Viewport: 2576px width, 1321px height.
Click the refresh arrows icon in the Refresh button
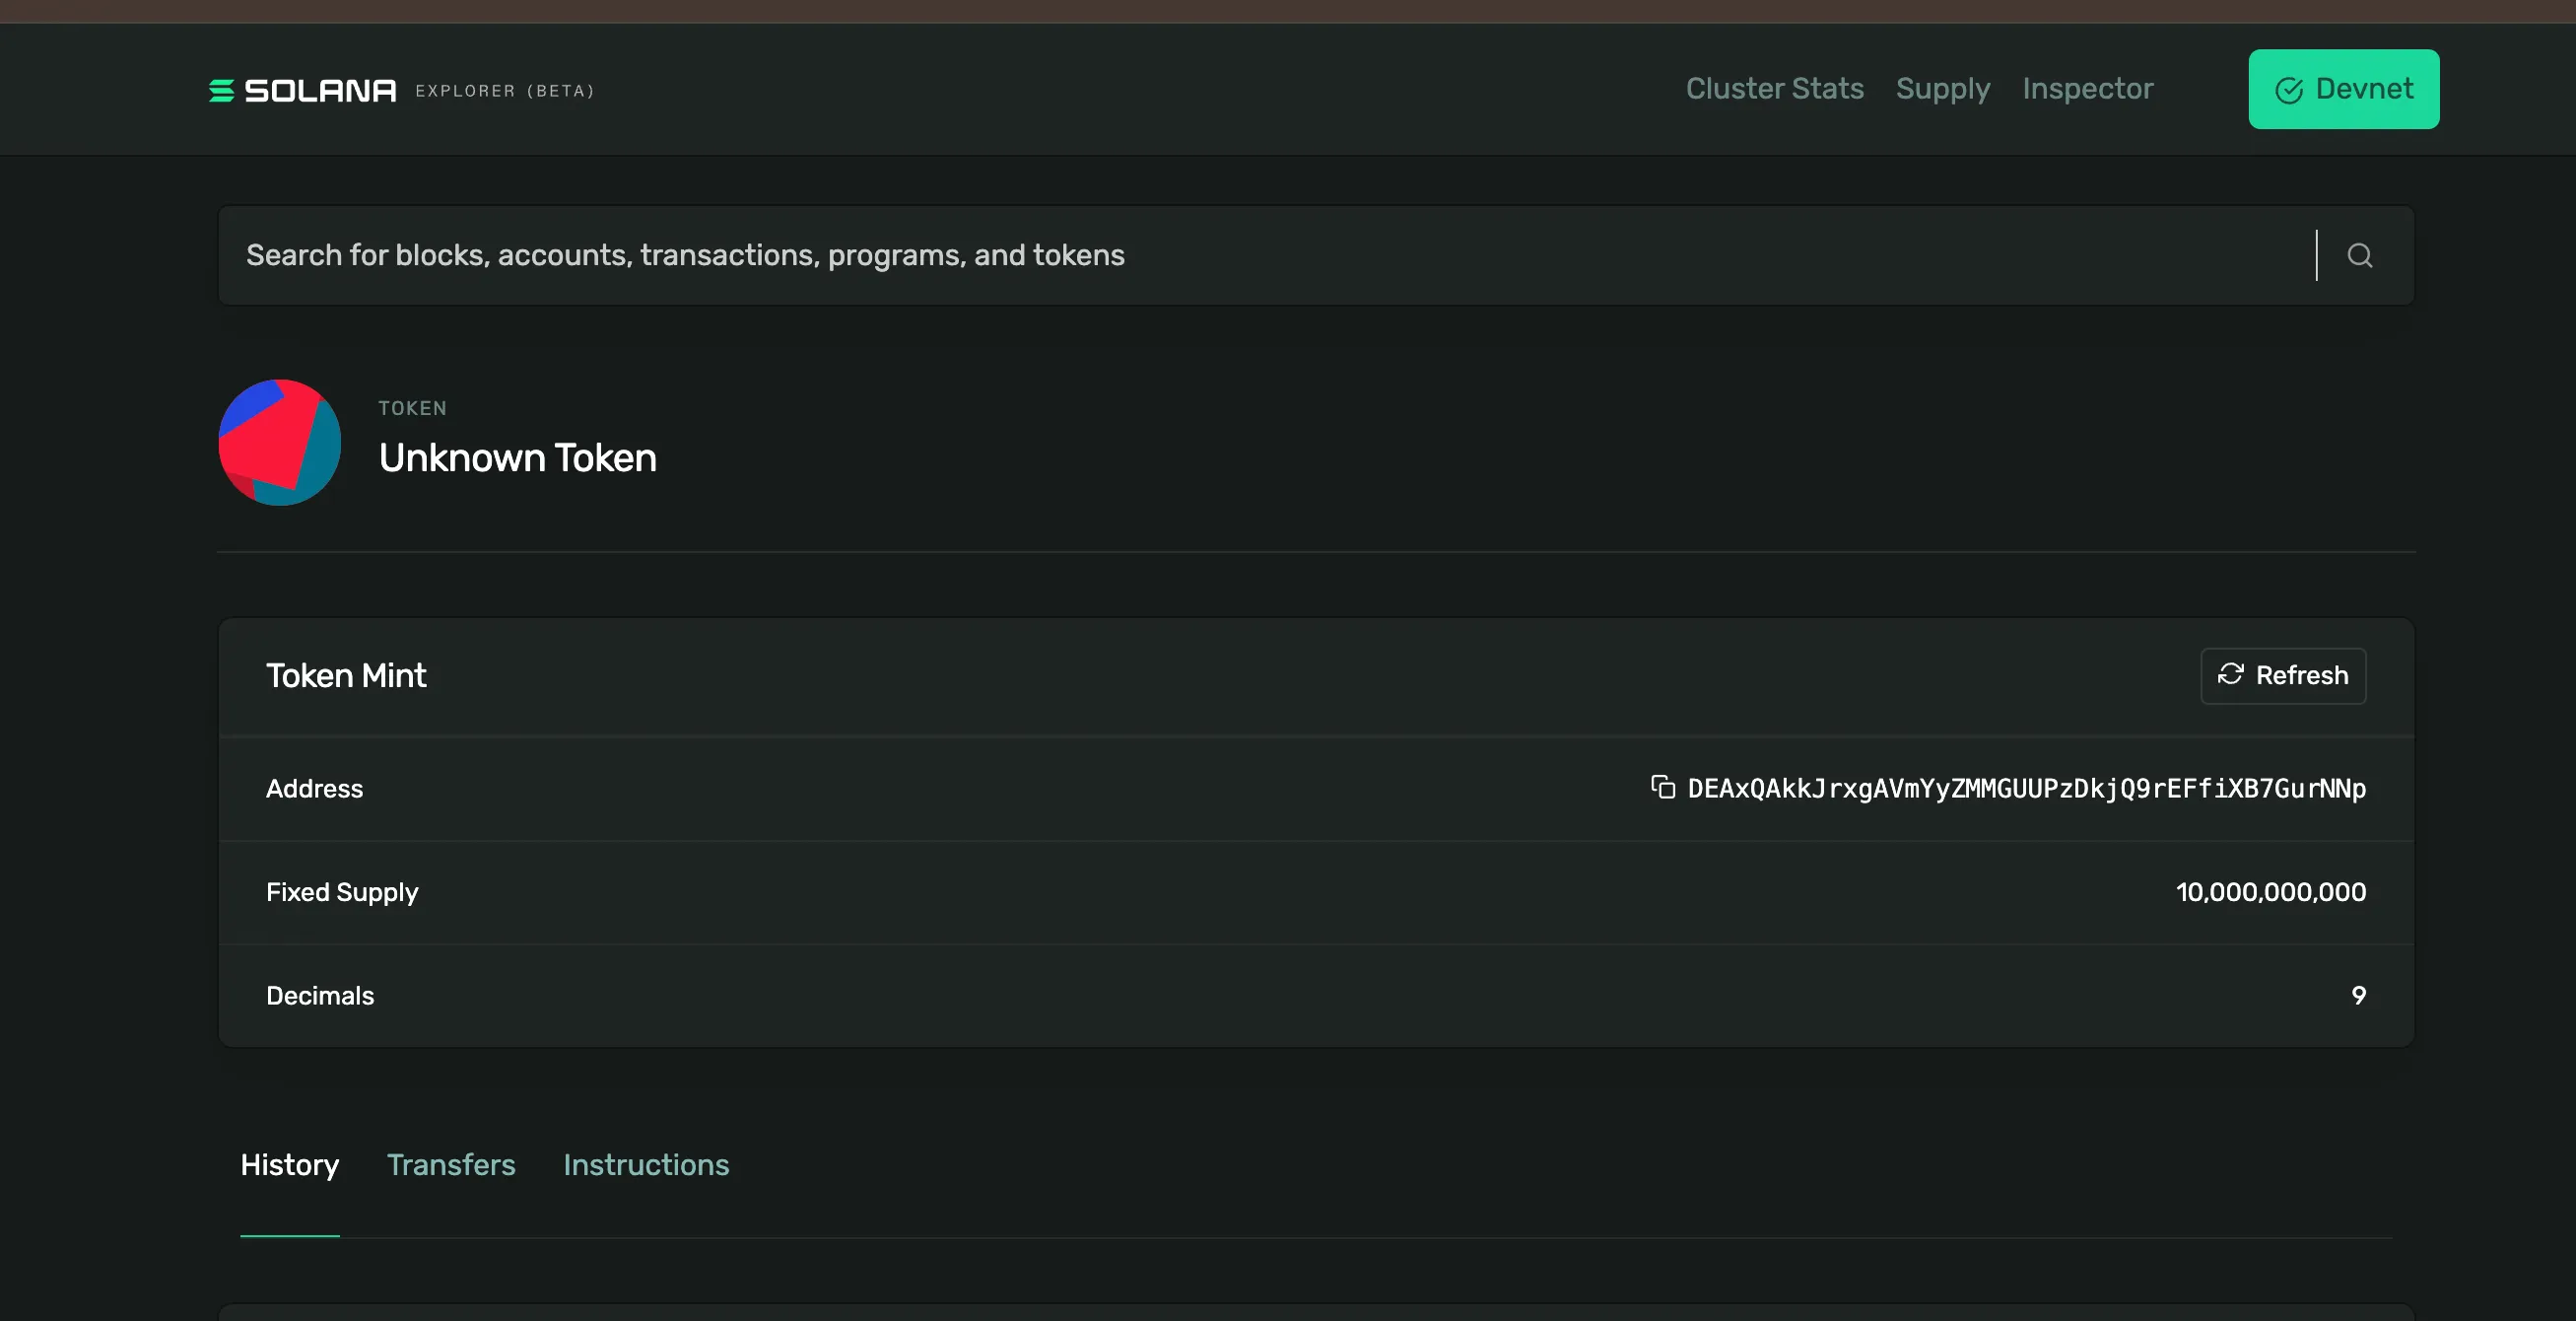tap(2232, 675)
